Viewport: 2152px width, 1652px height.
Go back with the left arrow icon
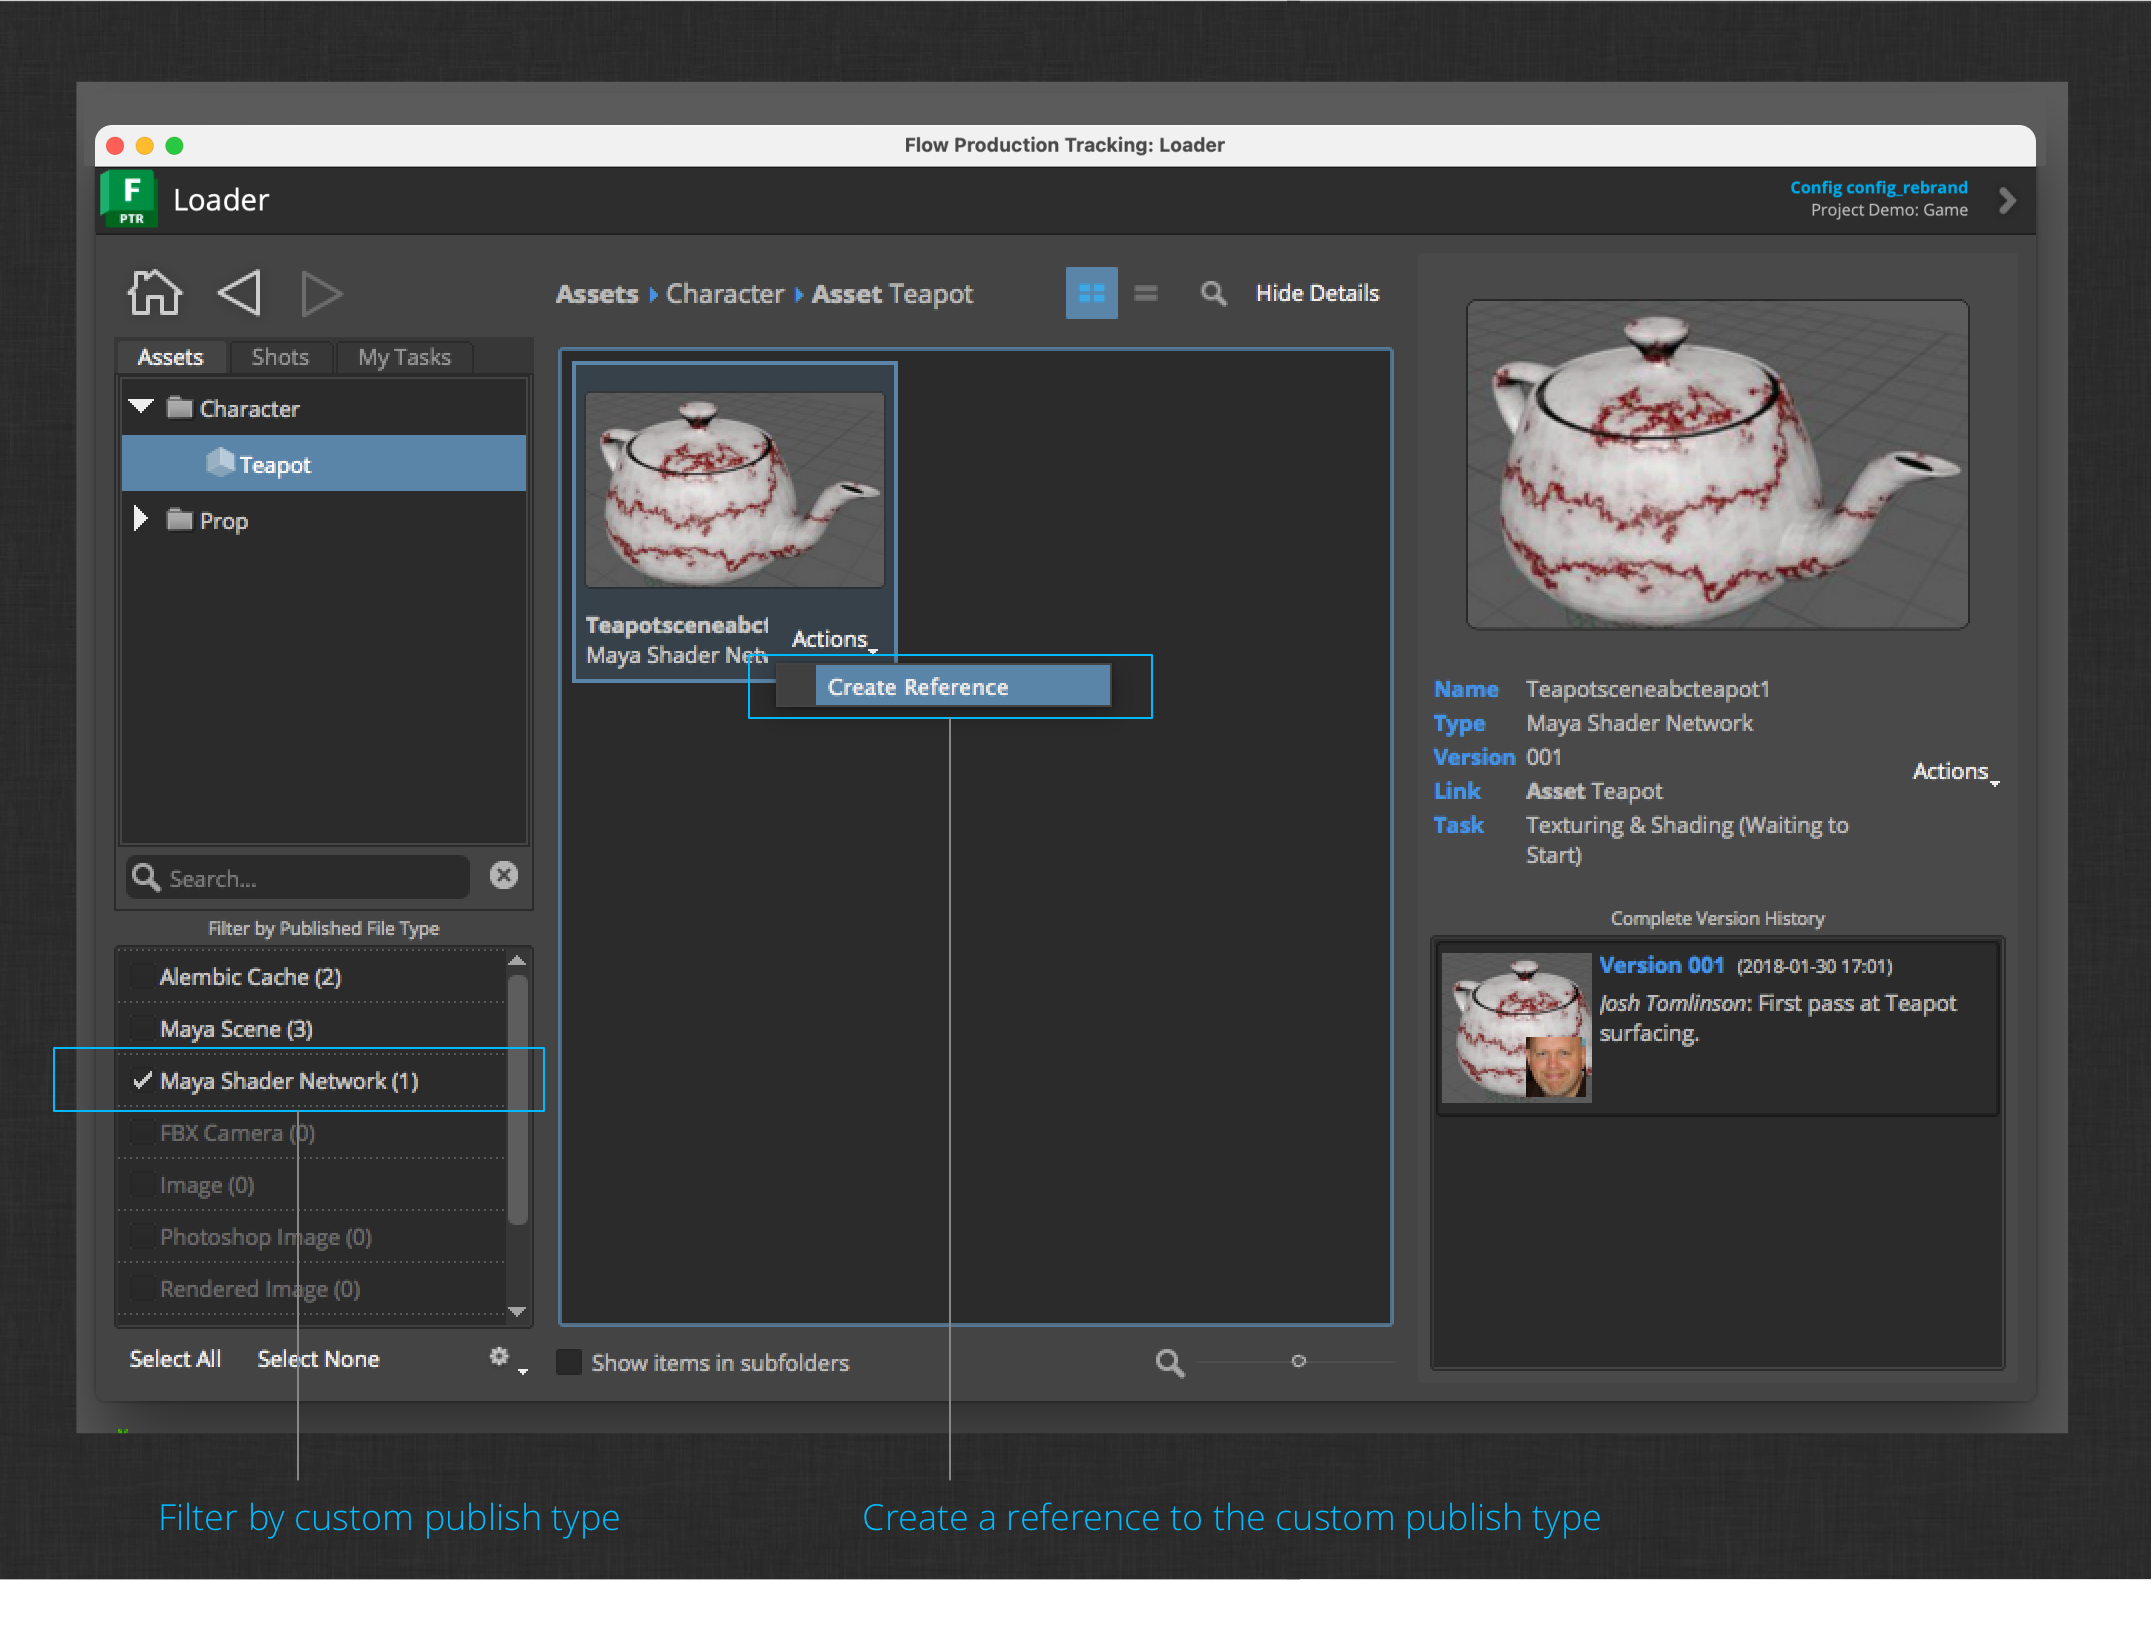pyautogui.click(x=240, y=294)
